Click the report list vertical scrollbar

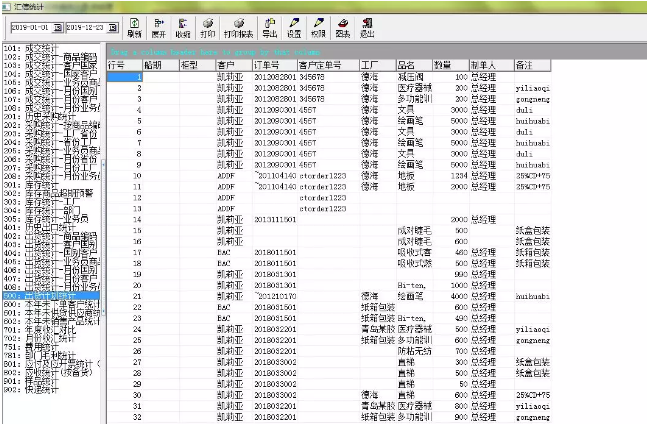coord(103,236)
